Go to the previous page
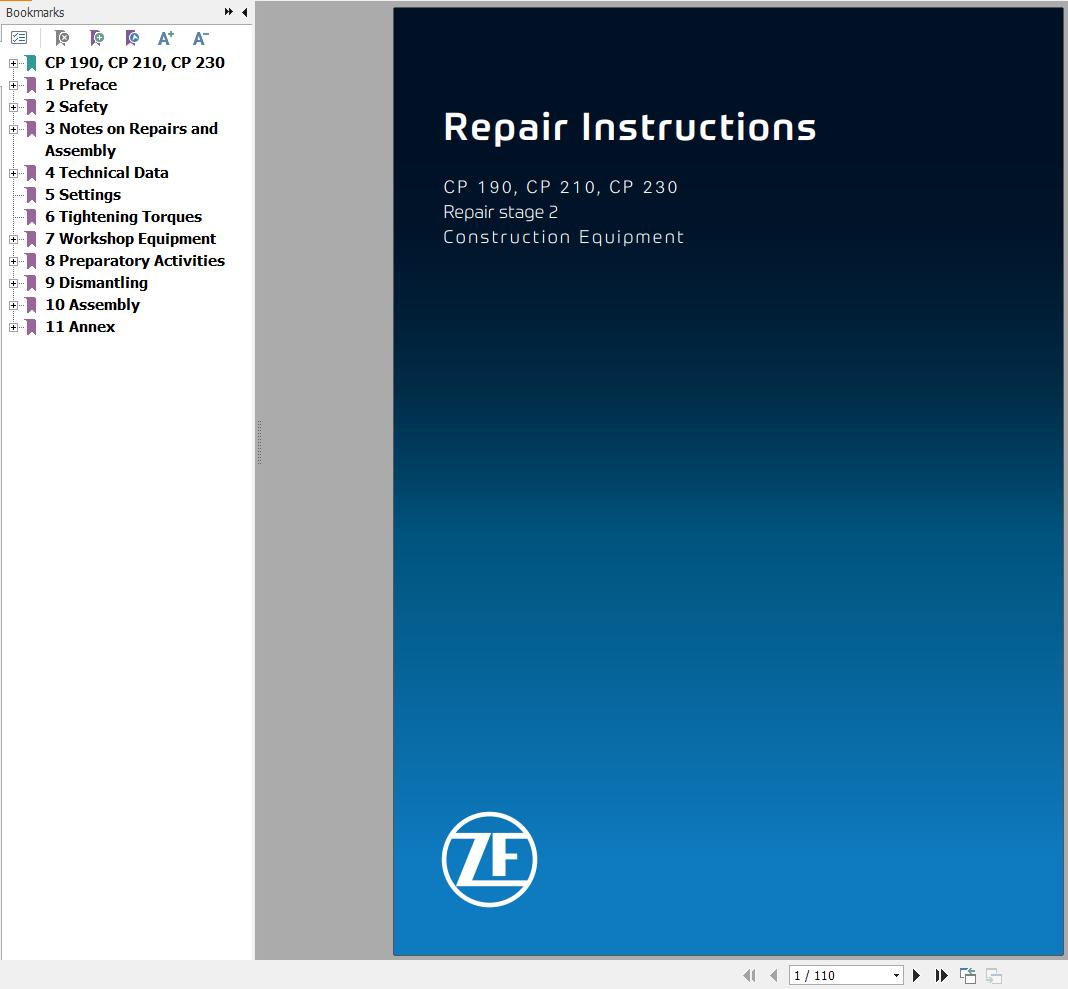The height and width of the screenshot is (989, 1068). coord(773,975)
